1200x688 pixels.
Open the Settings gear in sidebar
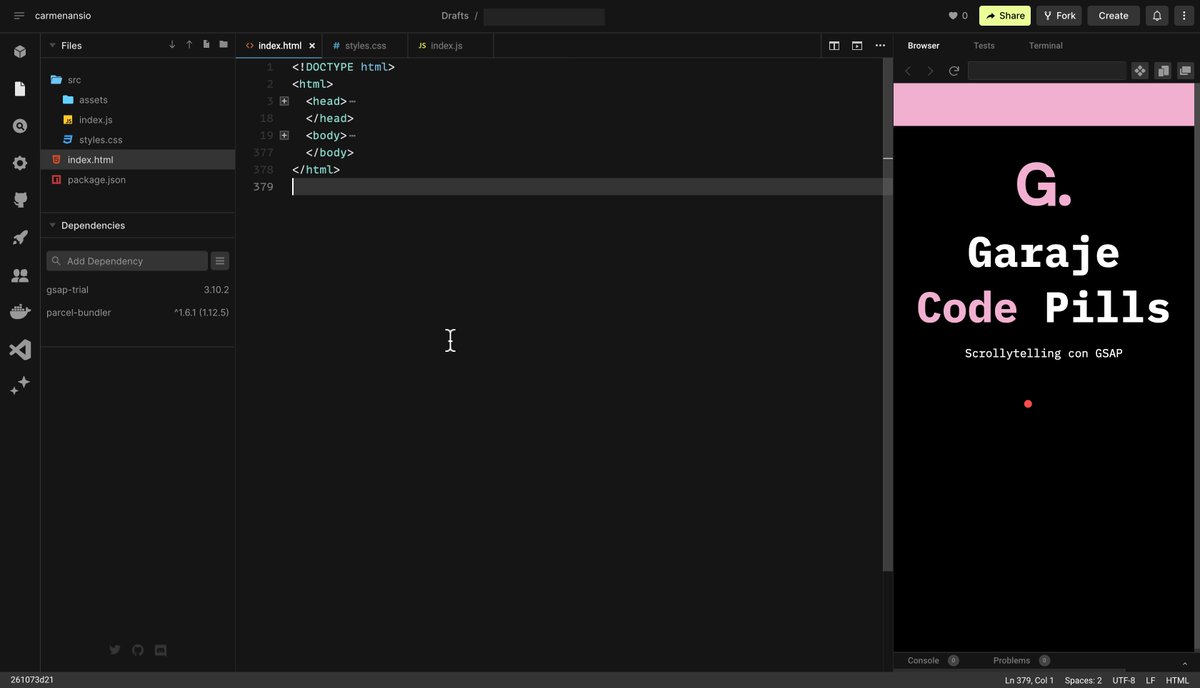(20, 163)
